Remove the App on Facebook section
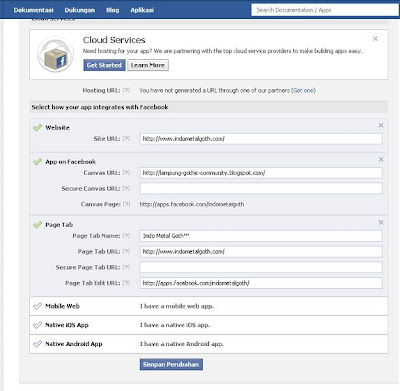 (x=381, y=160)
